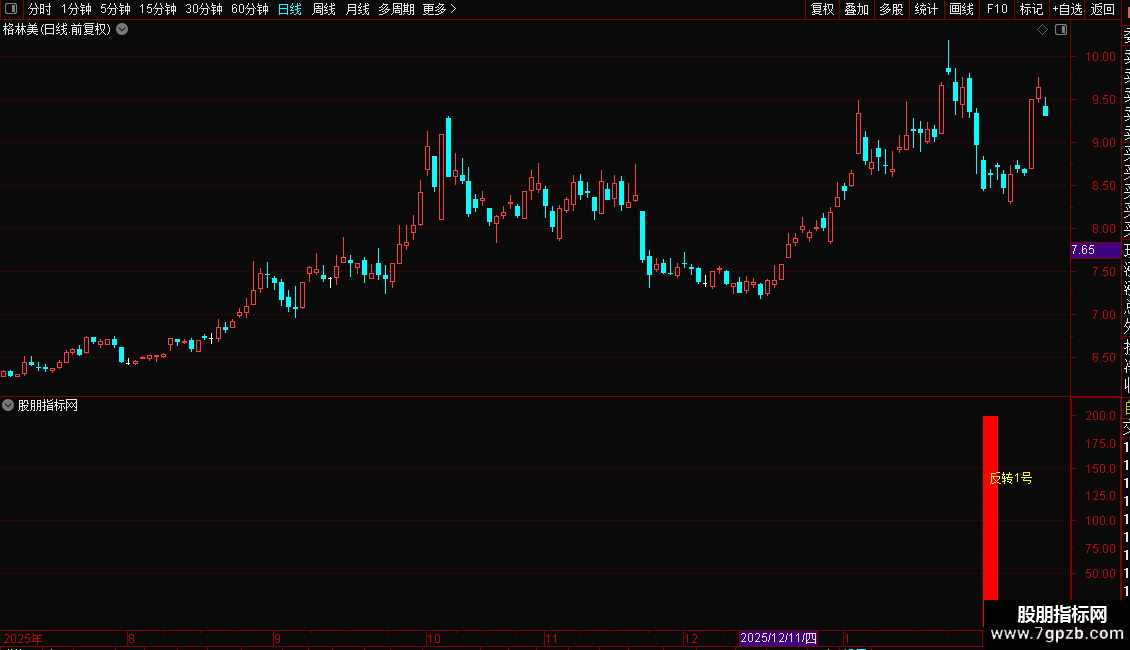Switch to 月线 monthly chart
Image resolution: width=1130 pixels, height=650 pixels.
point(358,9)
